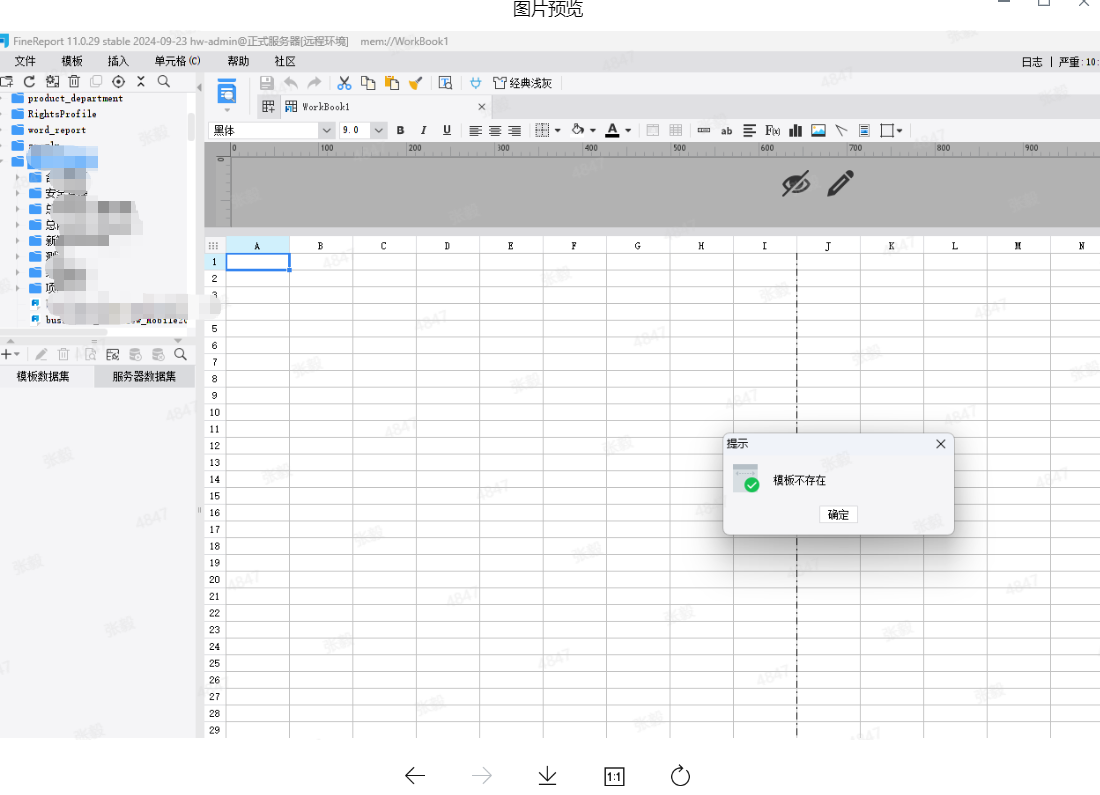
Task: Click the undo arrow
Action: click(x=290, y=83)
